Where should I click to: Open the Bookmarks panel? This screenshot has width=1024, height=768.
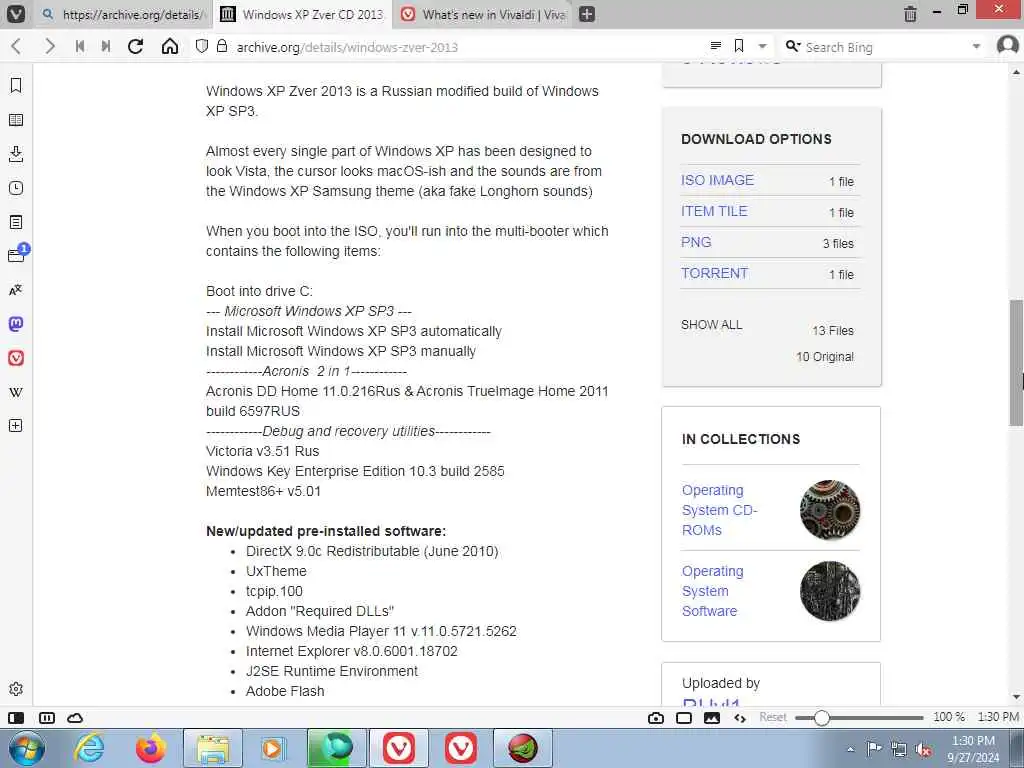click(16, 86)
